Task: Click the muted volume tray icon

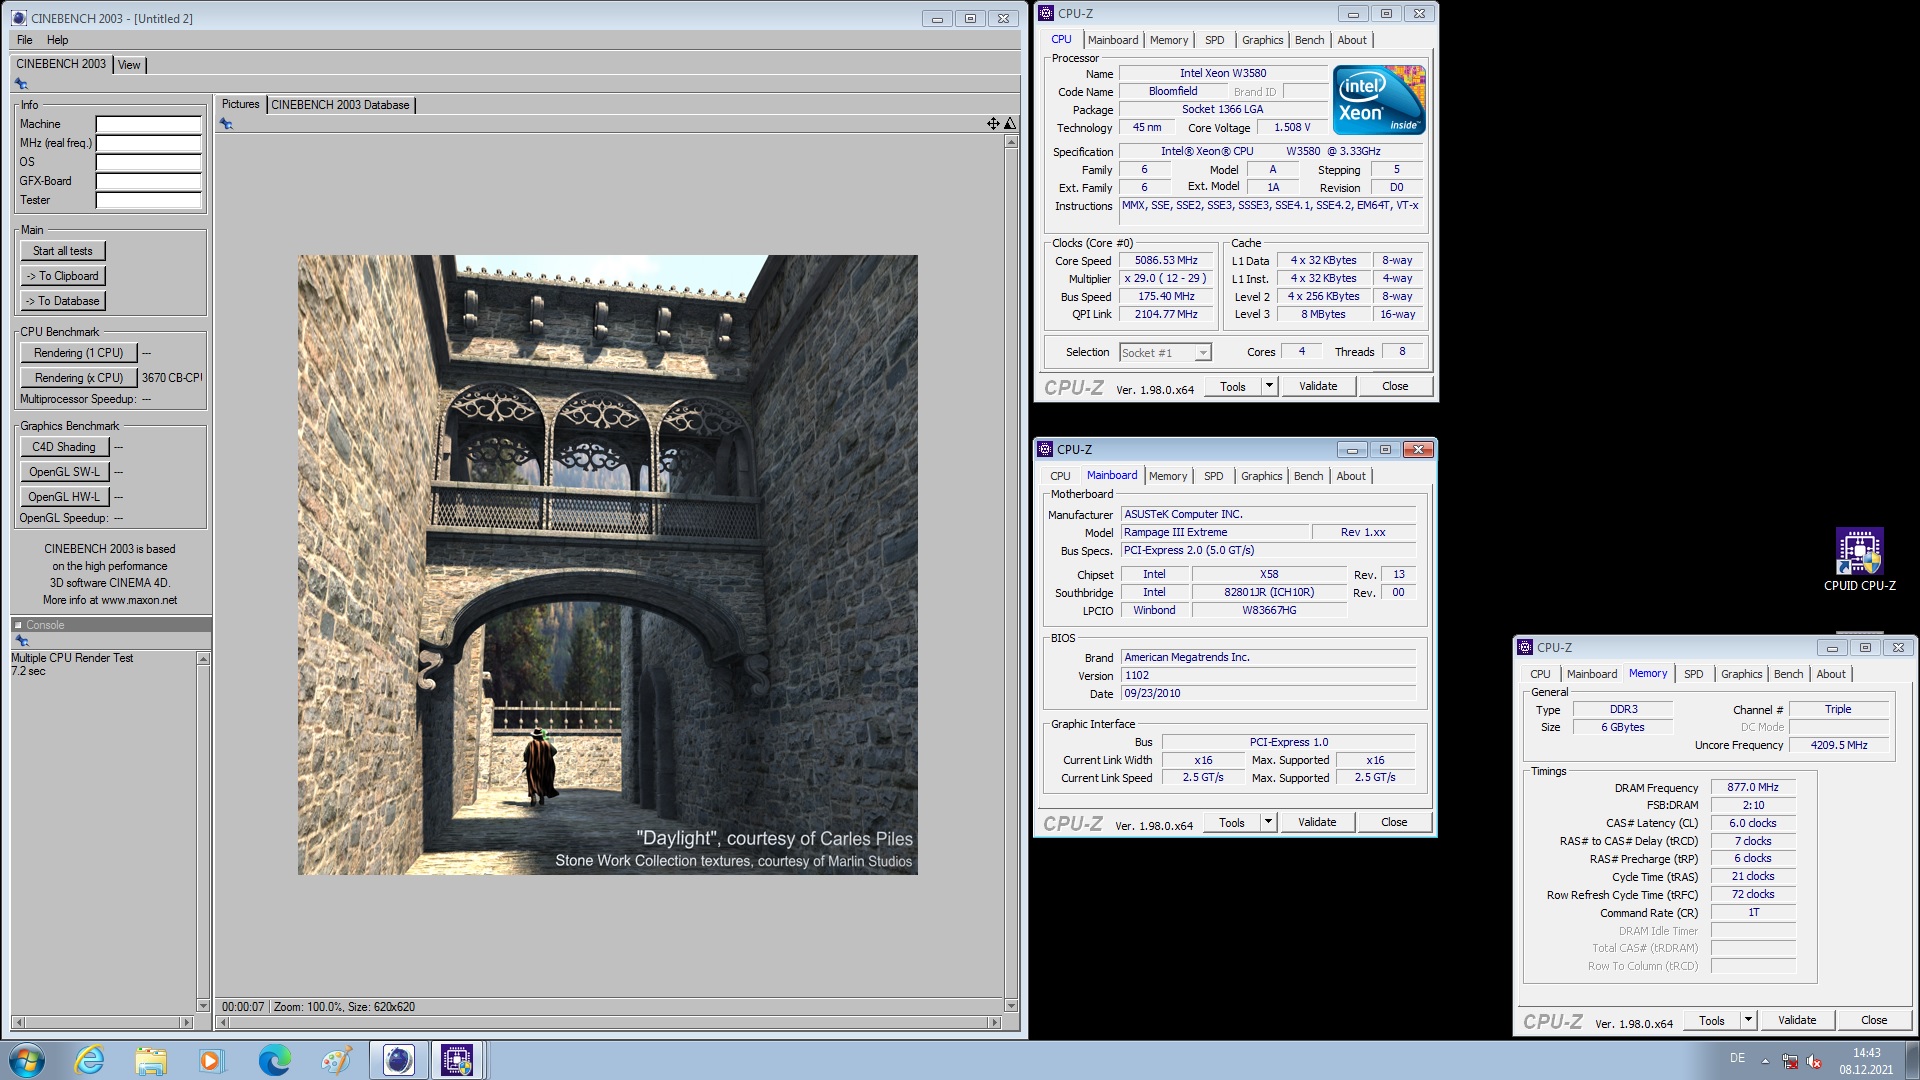Action: pos(1814,1061)
